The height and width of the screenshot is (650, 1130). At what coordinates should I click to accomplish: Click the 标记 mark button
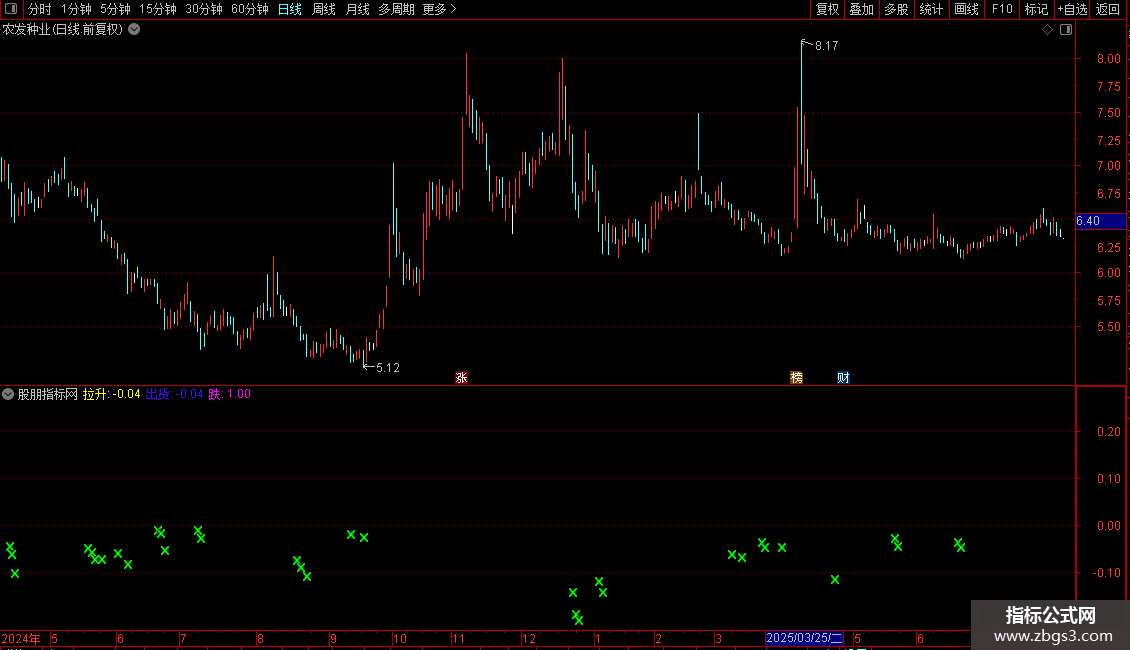(x=1036, y=9)
